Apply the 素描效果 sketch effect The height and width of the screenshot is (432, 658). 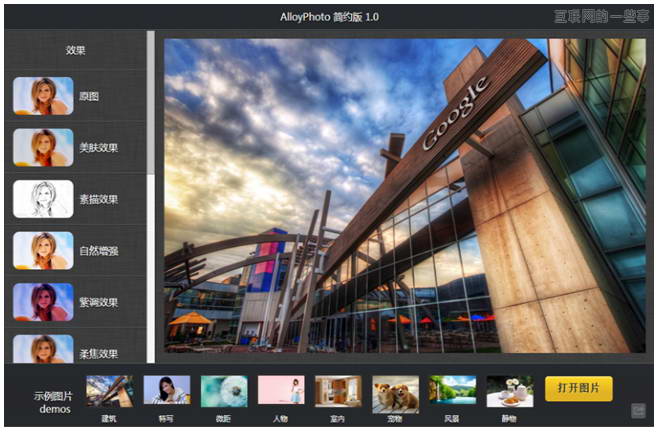coord(43,199)
